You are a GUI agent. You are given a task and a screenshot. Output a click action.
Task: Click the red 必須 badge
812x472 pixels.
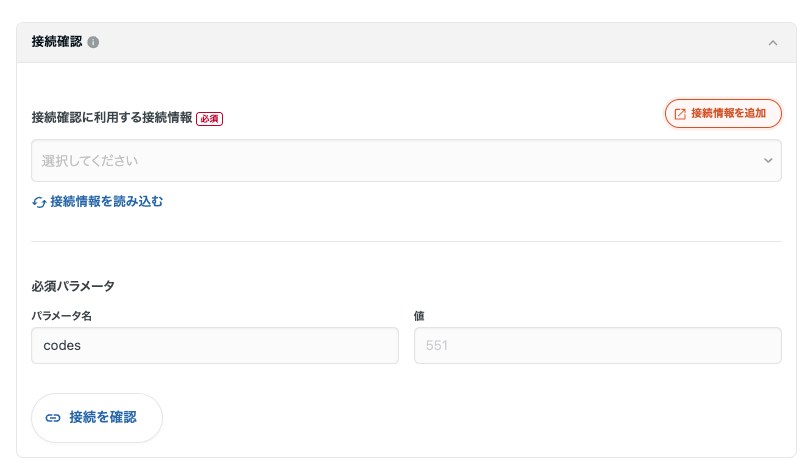(209, 118)
